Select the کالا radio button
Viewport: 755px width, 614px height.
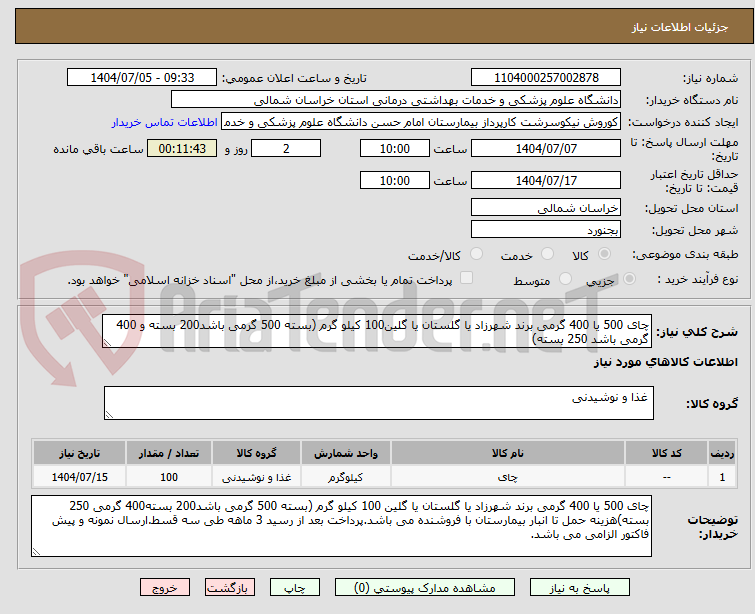(x=604, y=254)
